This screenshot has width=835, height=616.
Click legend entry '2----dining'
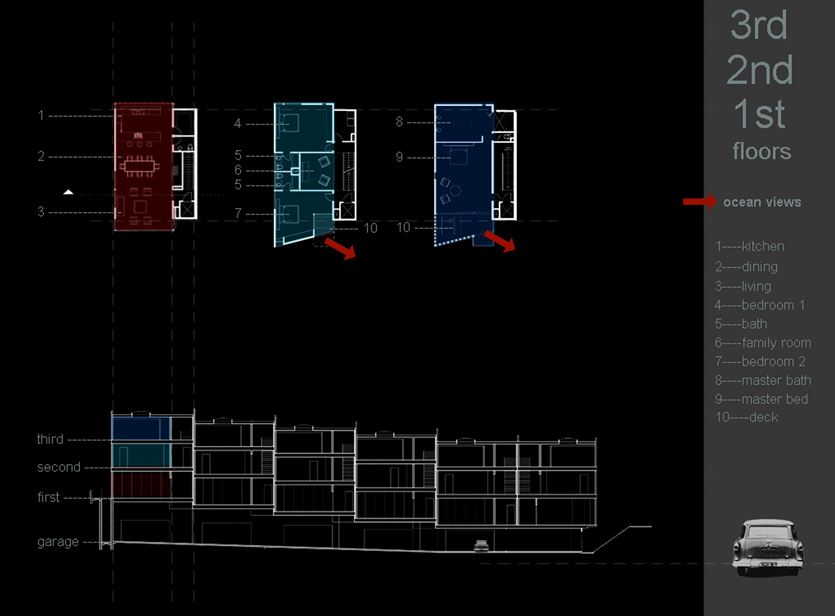point(746,266)
